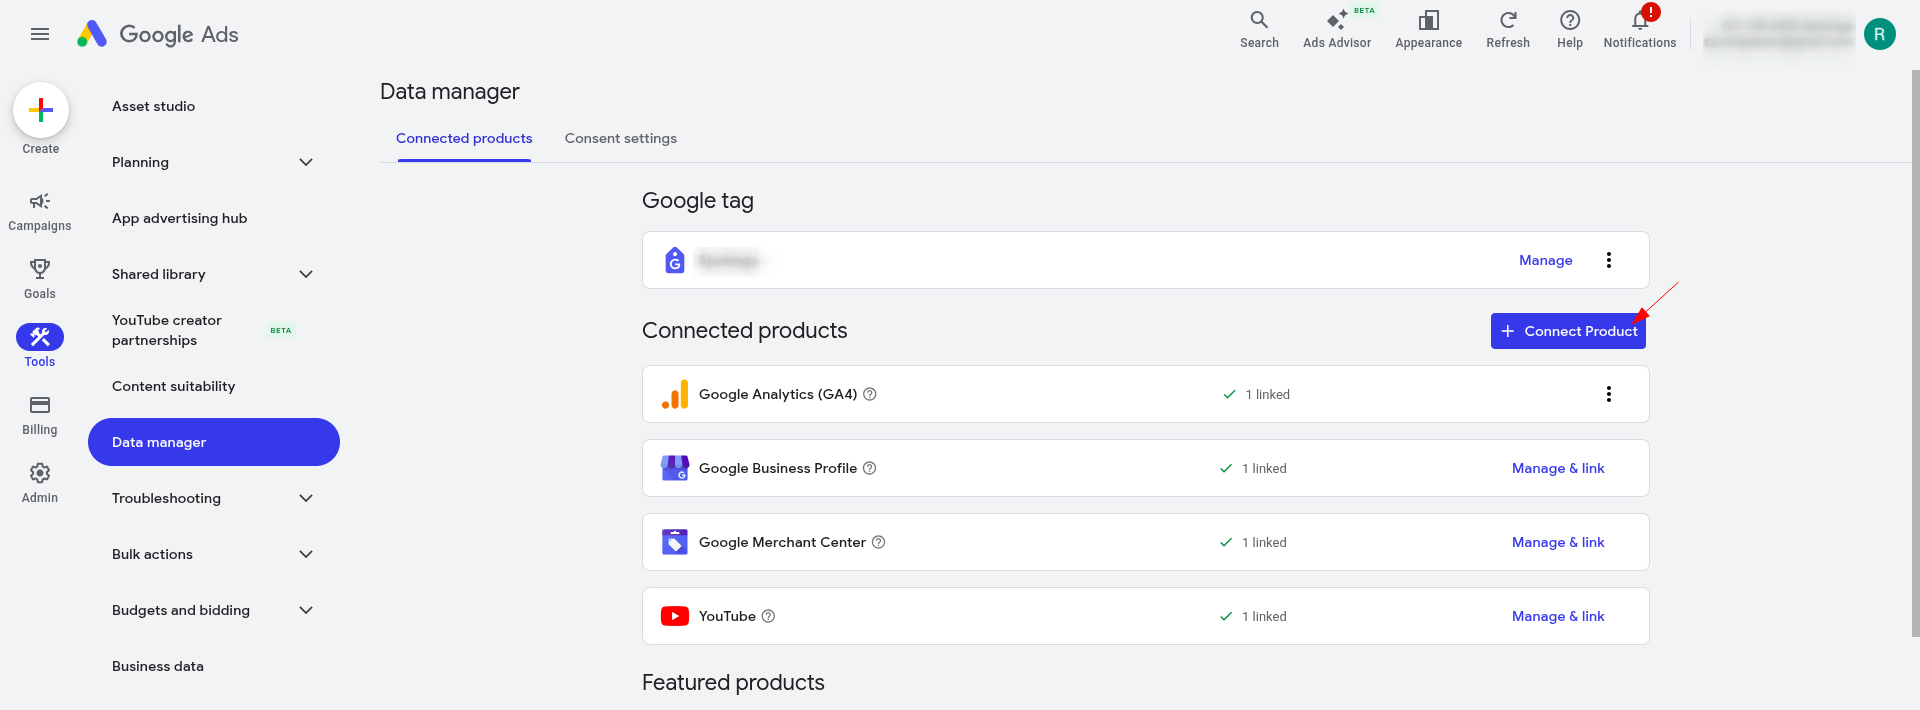Open Google tag more options menu

1609,260
